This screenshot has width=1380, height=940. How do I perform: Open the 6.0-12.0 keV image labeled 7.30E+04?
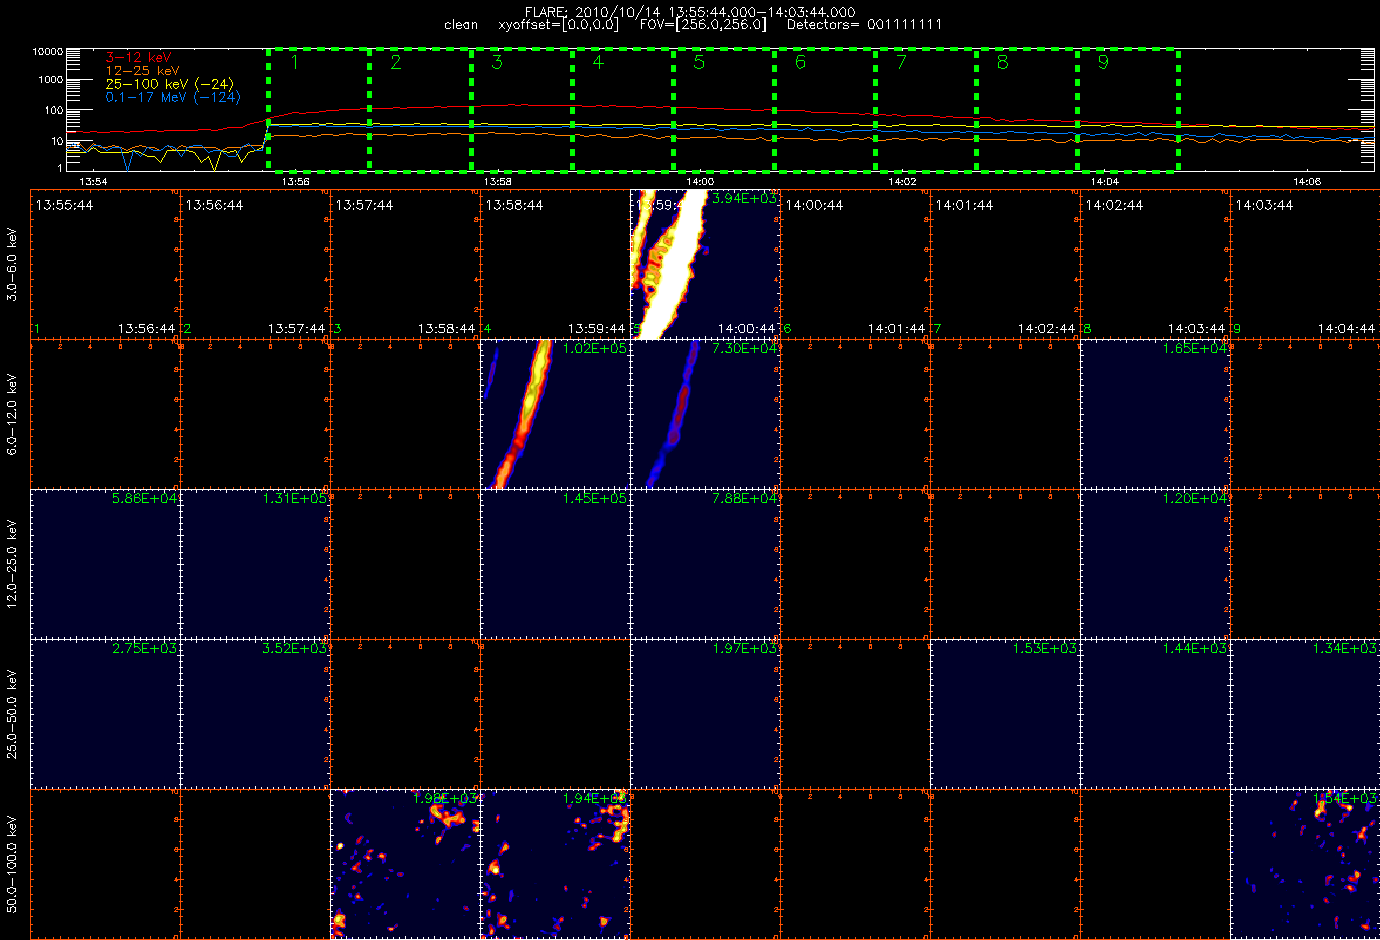coord(705,414)
